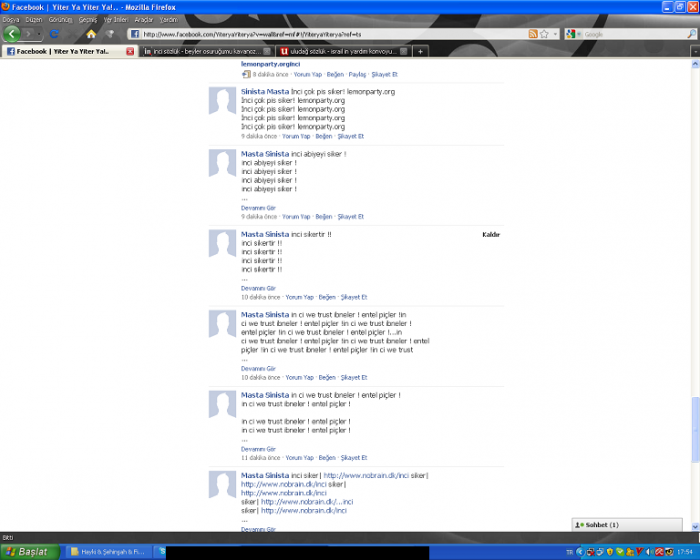Open the Görünüm menu

coord(61,19)
